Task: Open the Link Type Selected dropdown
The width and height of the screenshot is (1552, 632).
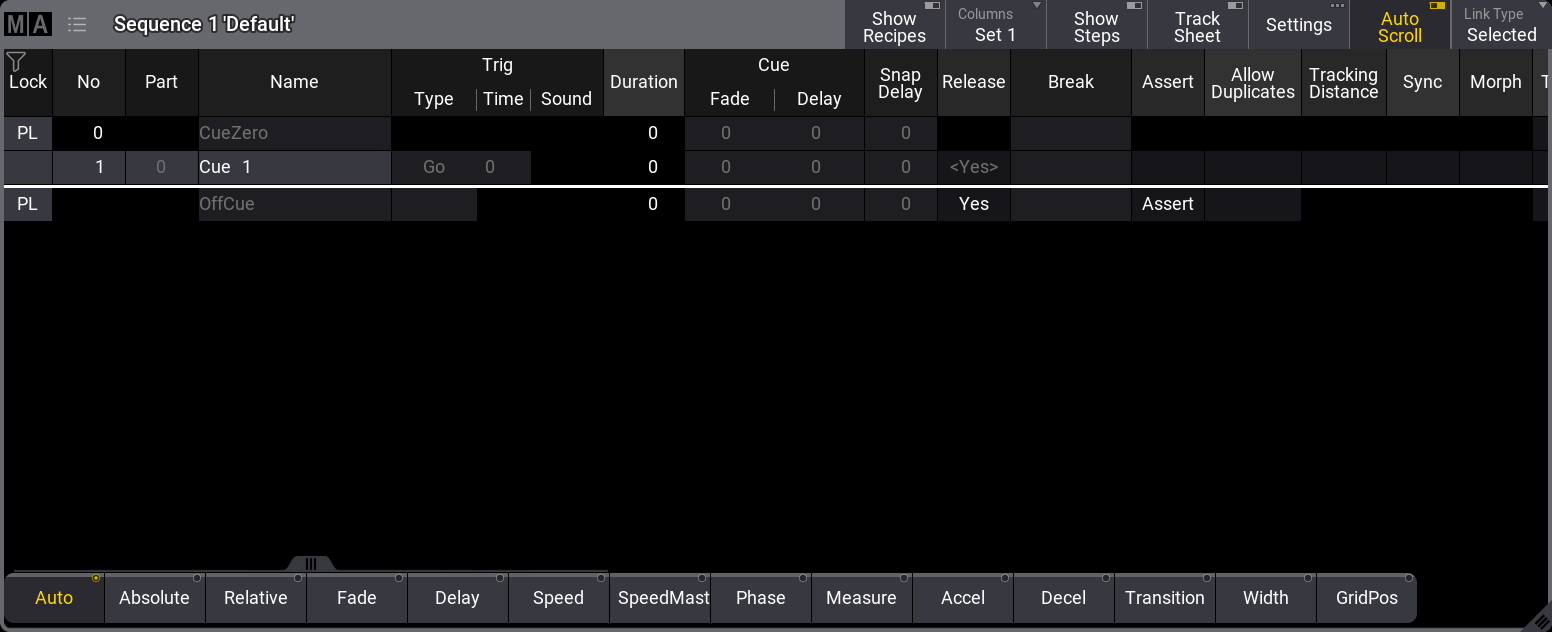Action: [1500, 26]
